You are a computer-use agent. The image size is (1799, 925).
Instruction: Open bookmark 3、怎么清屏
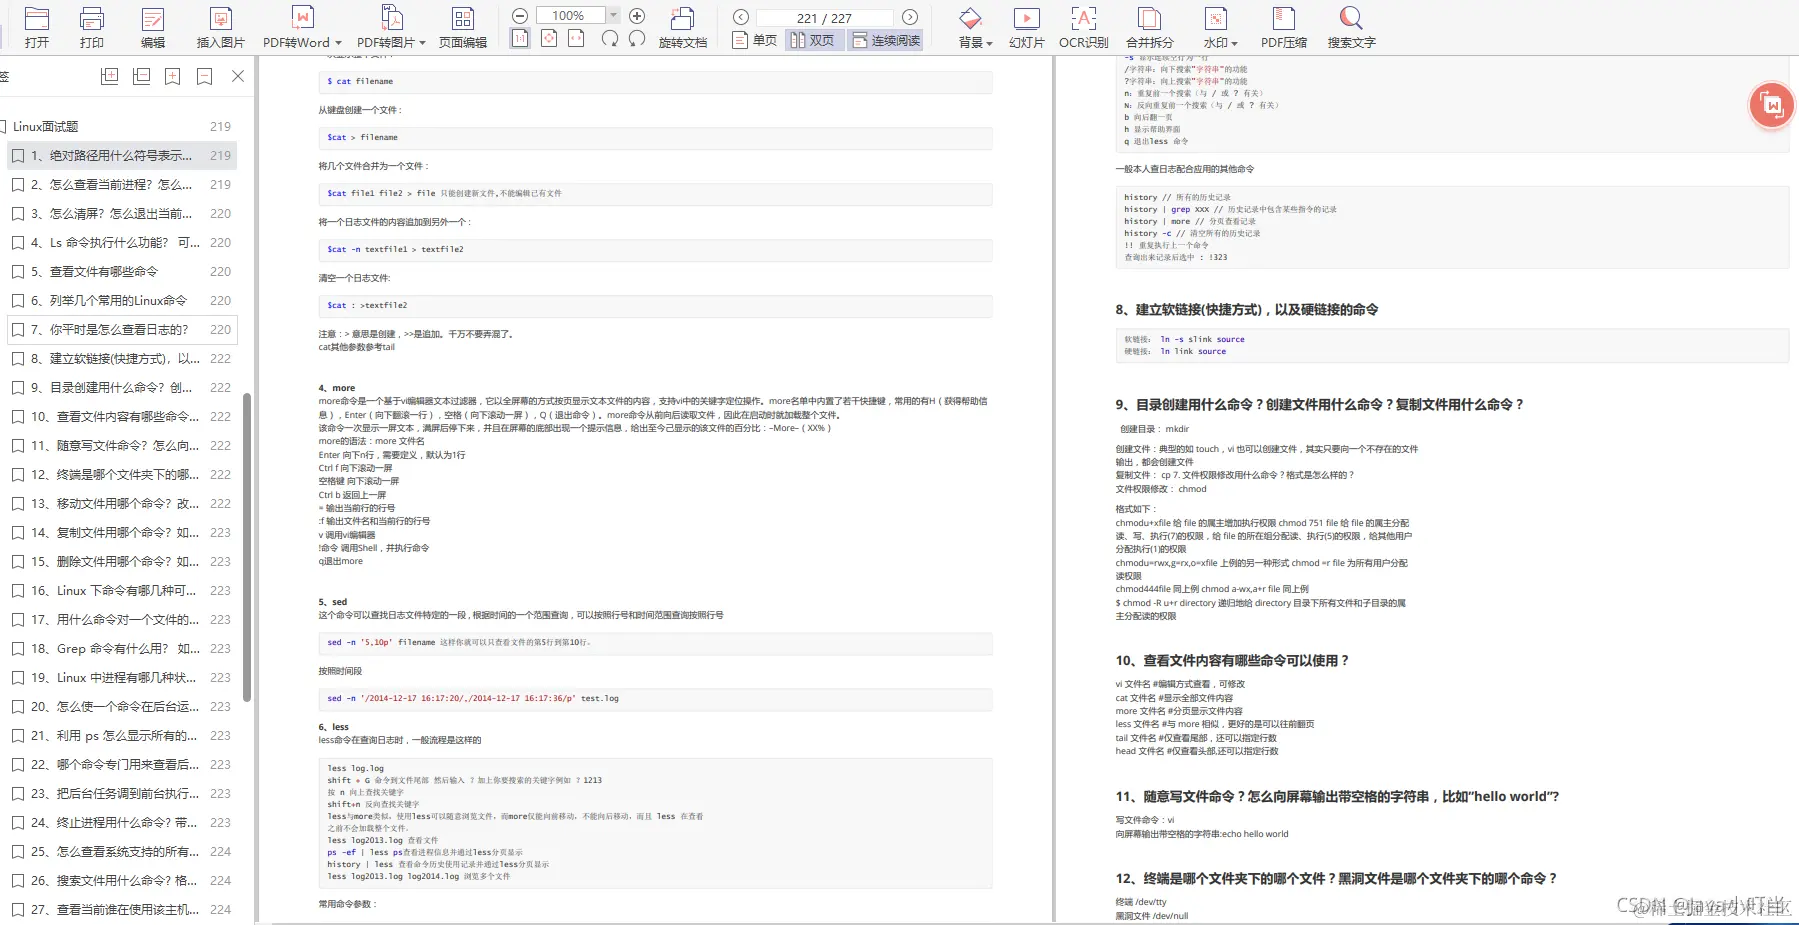click(122, 213)
